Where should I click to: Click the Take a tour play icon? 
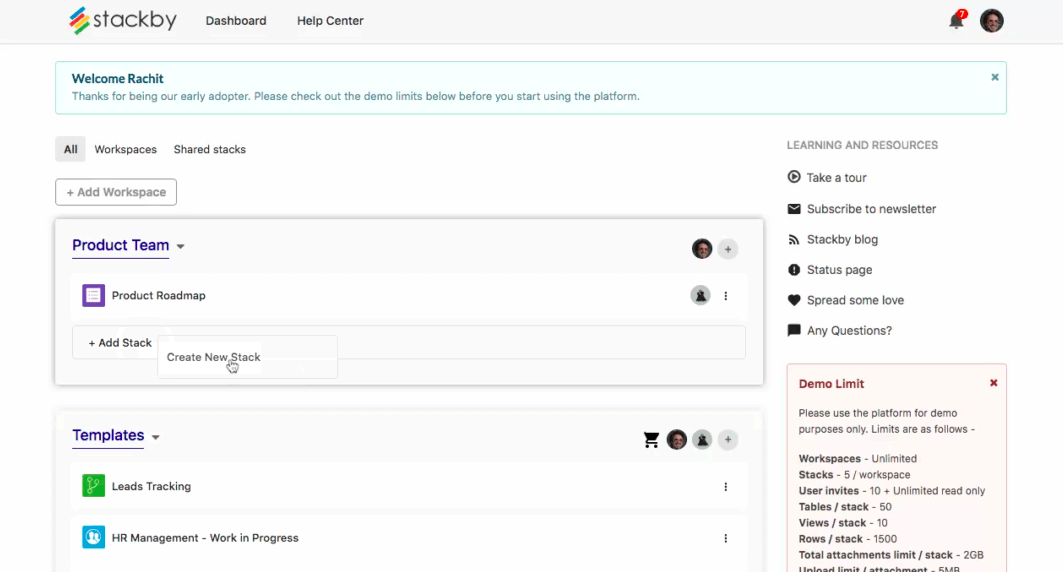(x=794, y=177)
